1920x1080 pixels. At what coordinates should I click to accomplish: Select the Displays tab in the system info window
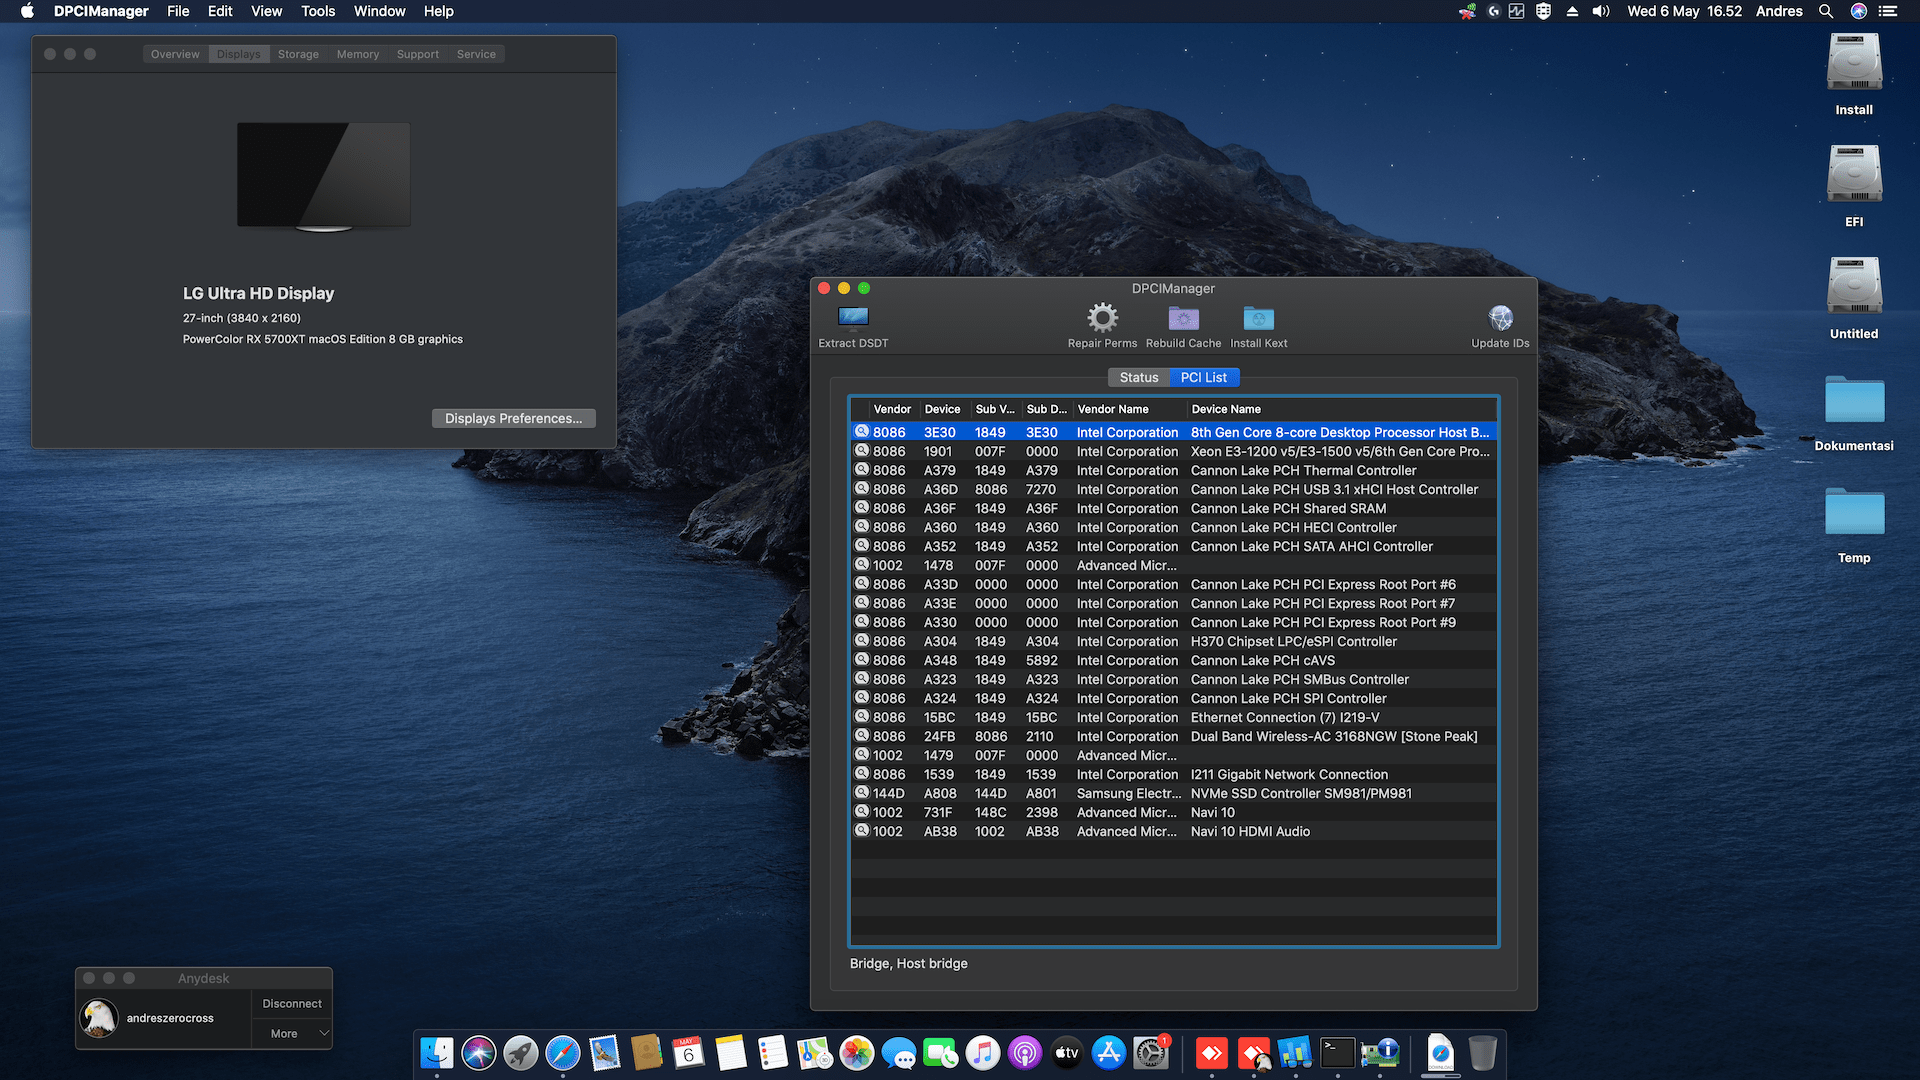[x=238, y=54]
